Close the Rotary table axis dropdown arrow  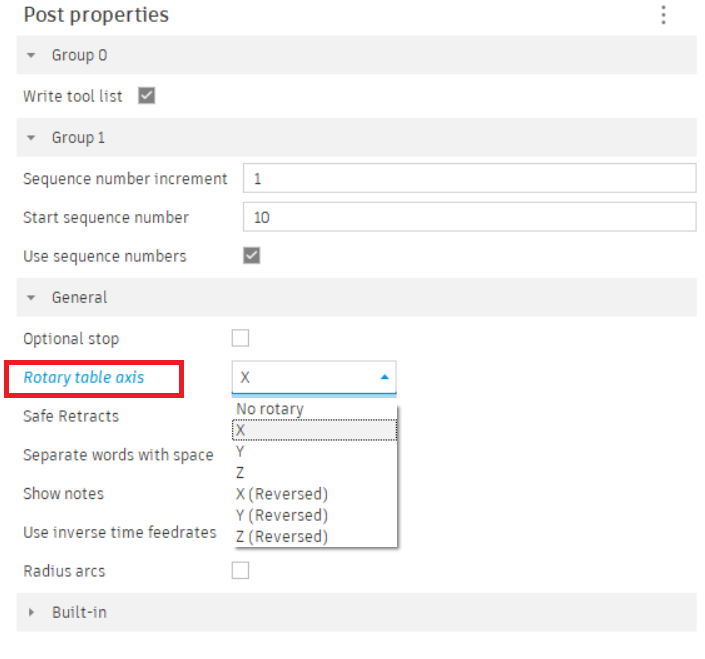pyautogui.click(x=384, y=378)
